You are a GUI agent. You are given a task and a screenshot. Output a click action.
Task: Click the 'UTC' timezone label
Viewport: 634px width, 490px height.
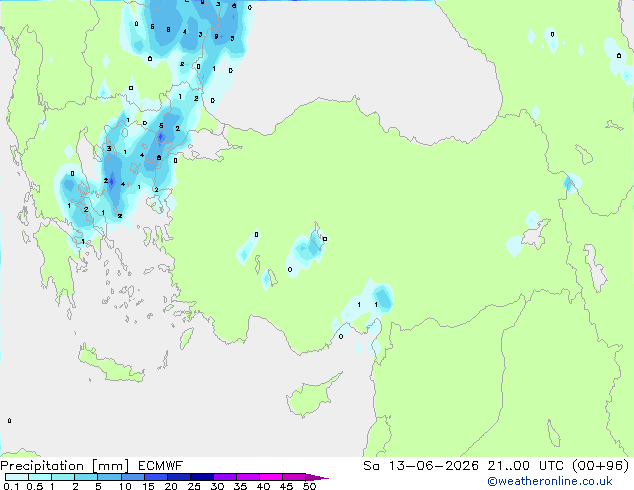[552, 466]
